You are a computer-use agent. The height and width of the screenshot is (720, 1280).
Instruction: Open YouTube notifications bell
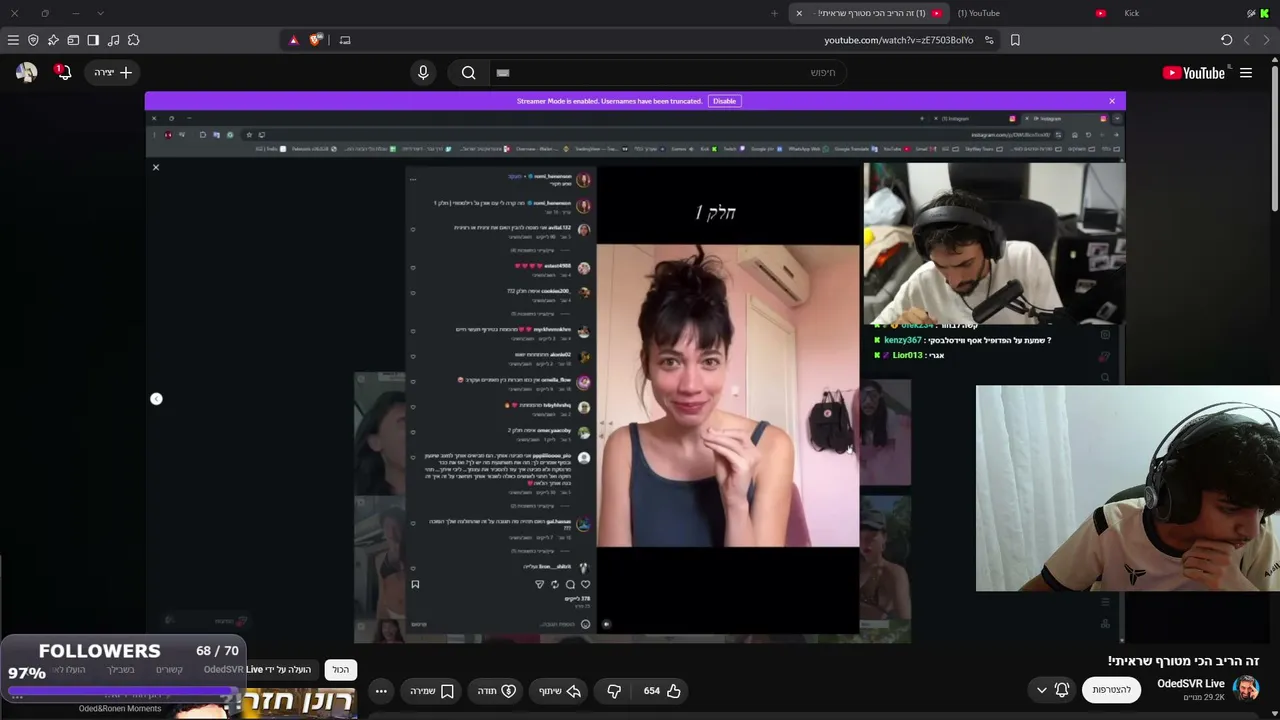63,72
